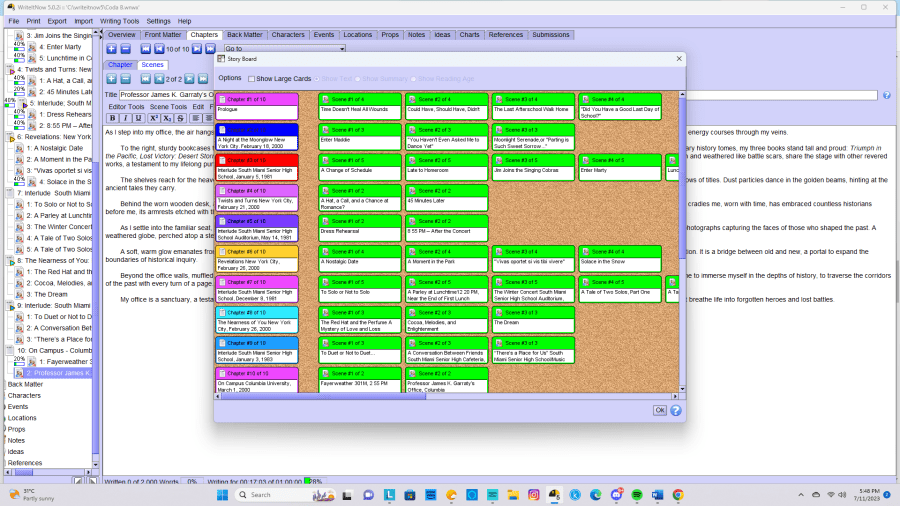Select the Show Reading Age radio button
This screenshot has height=506, width=900.
[x=414, y=78]
